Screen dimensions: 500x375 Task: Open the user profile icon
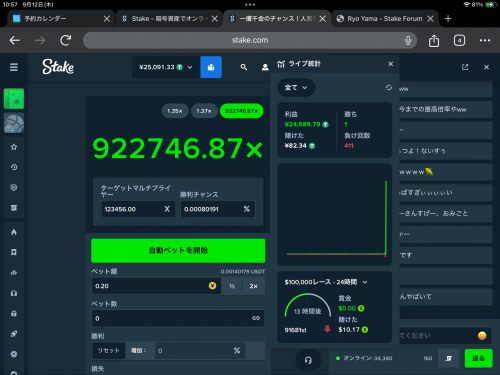265,67
